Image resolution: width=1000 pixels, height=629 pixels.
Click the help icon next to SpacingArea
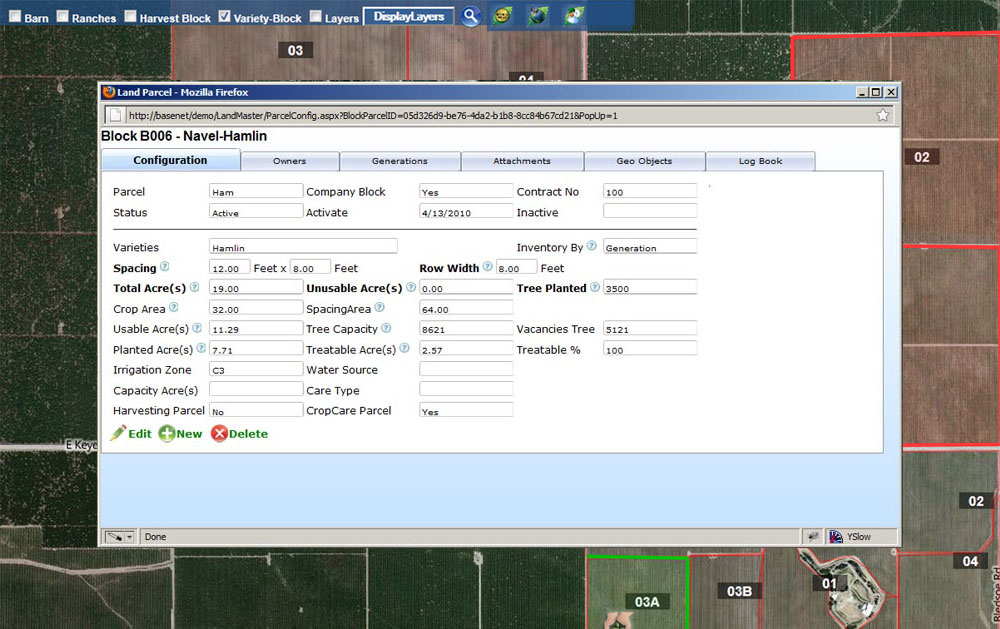point(379,307)
